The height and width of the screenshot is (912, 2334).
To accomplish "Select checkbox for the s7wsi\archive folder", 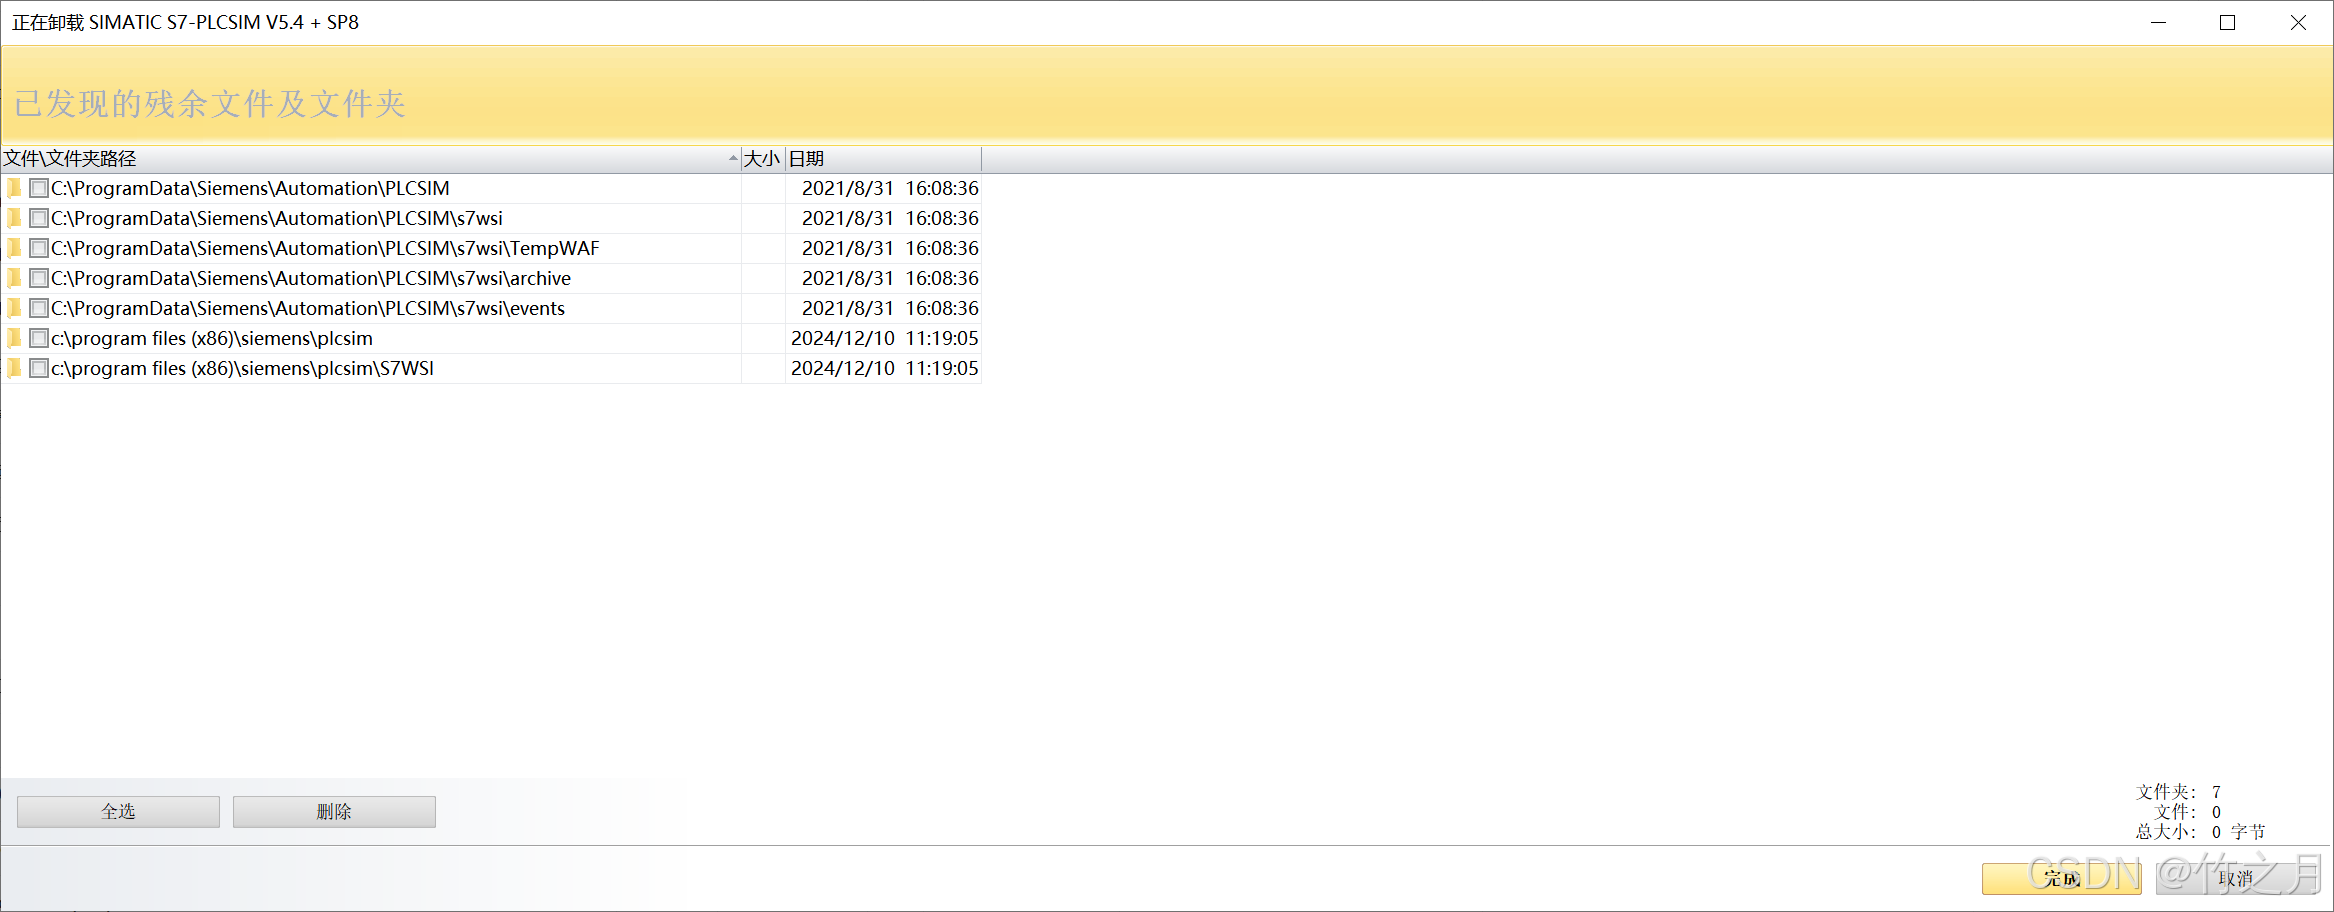I will point(39,278).
